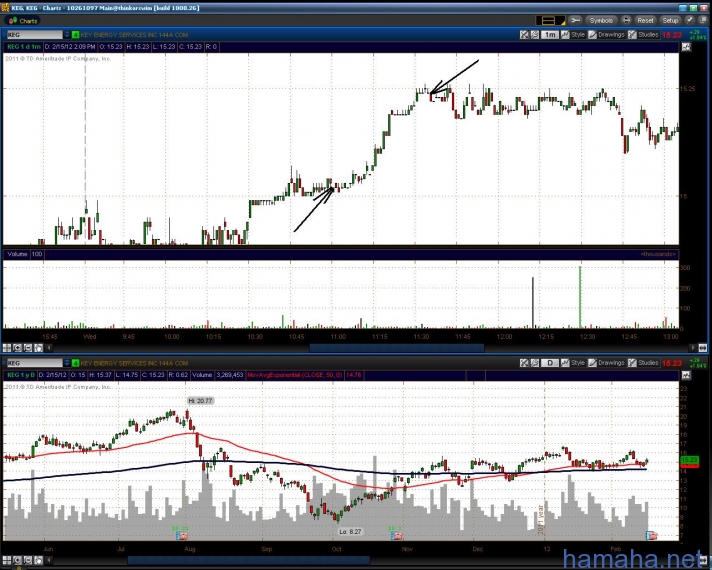Open Style menu in lower chart

[578, 363]
